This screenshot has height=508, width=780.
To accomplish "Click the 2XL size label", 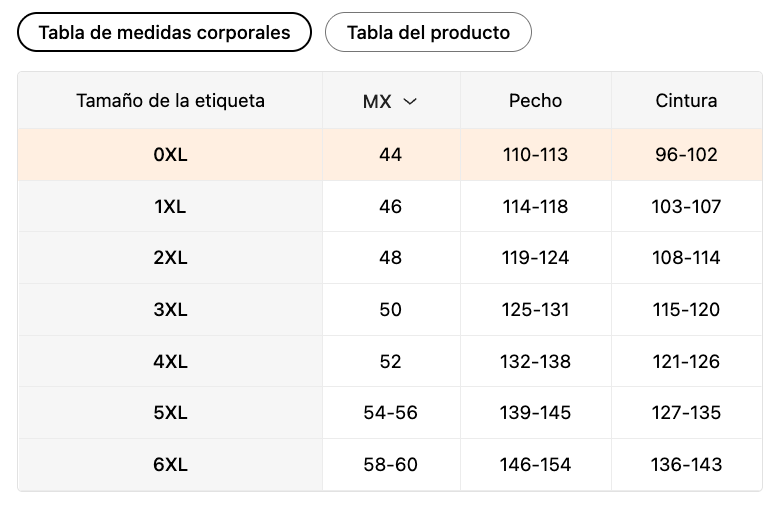I will point(170,258).
